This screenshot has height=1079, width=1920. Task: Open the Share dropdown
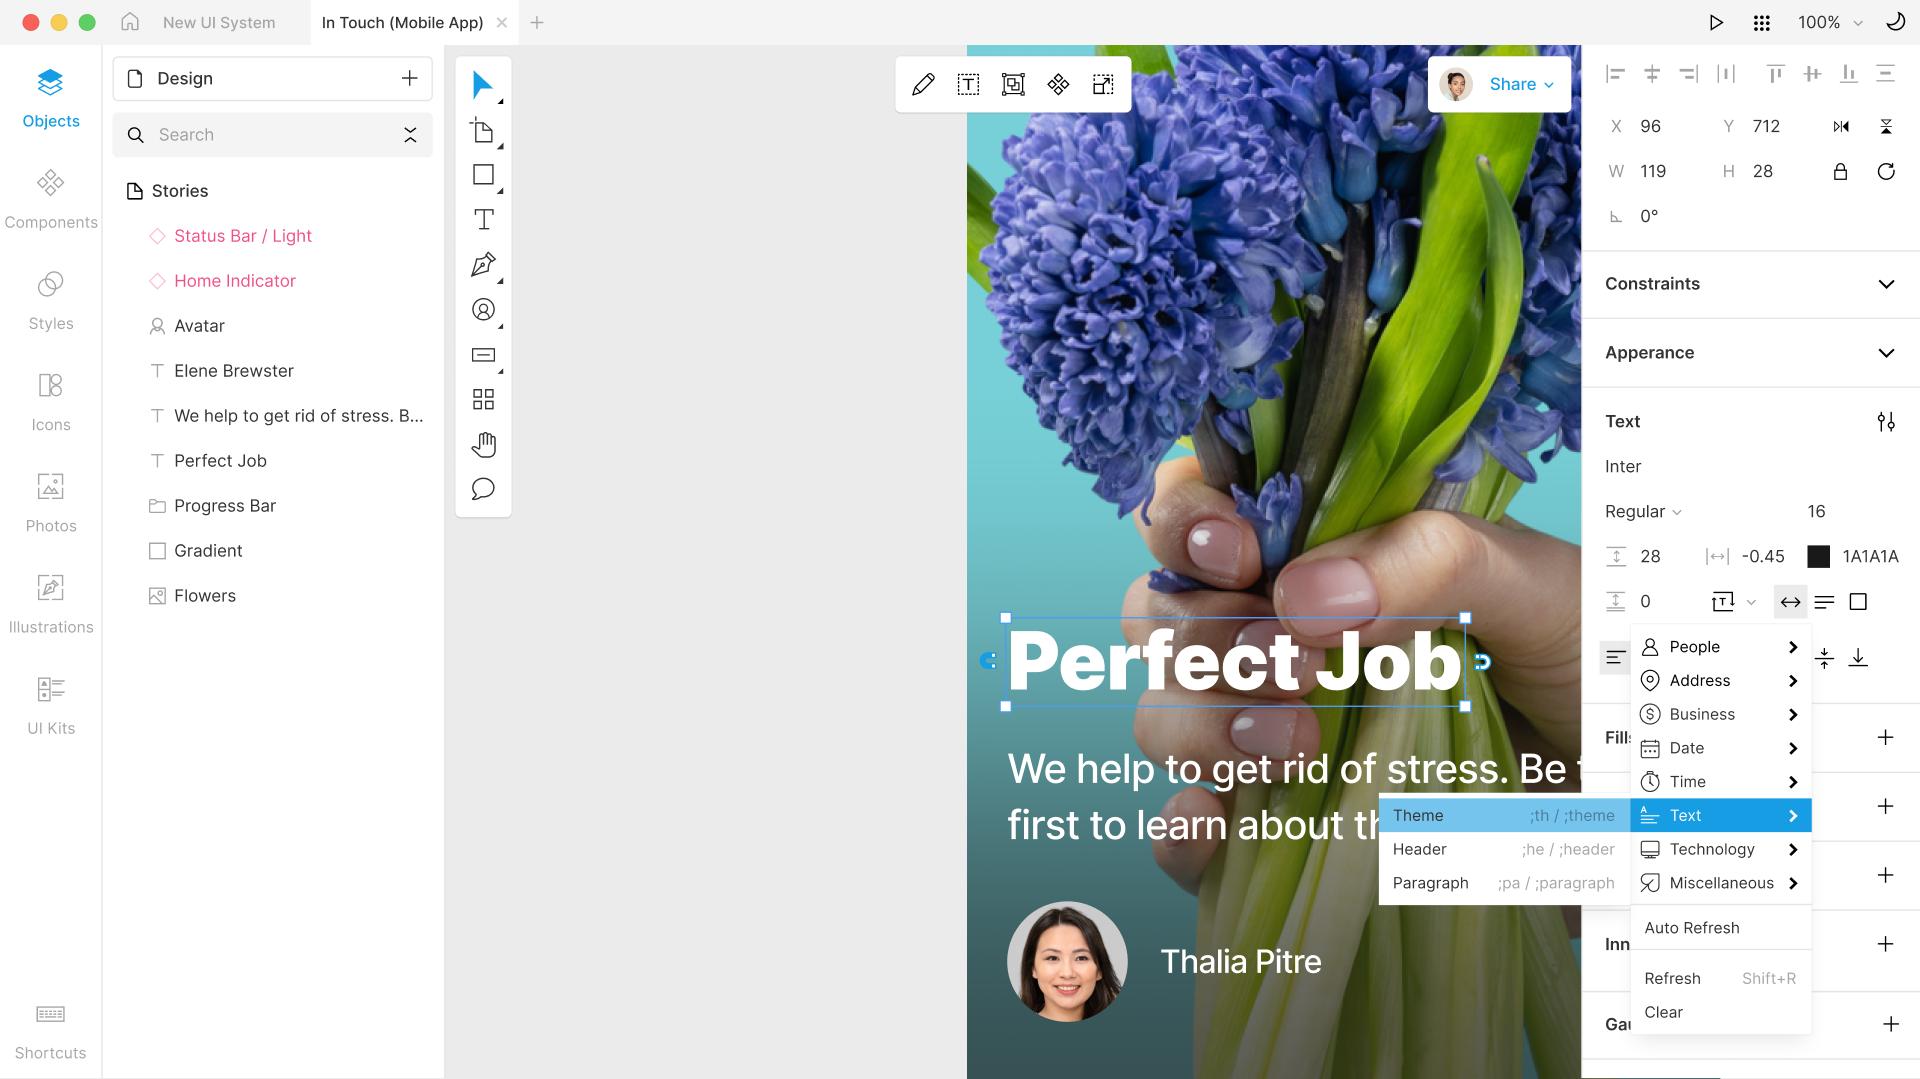(x=1521, y=85)
